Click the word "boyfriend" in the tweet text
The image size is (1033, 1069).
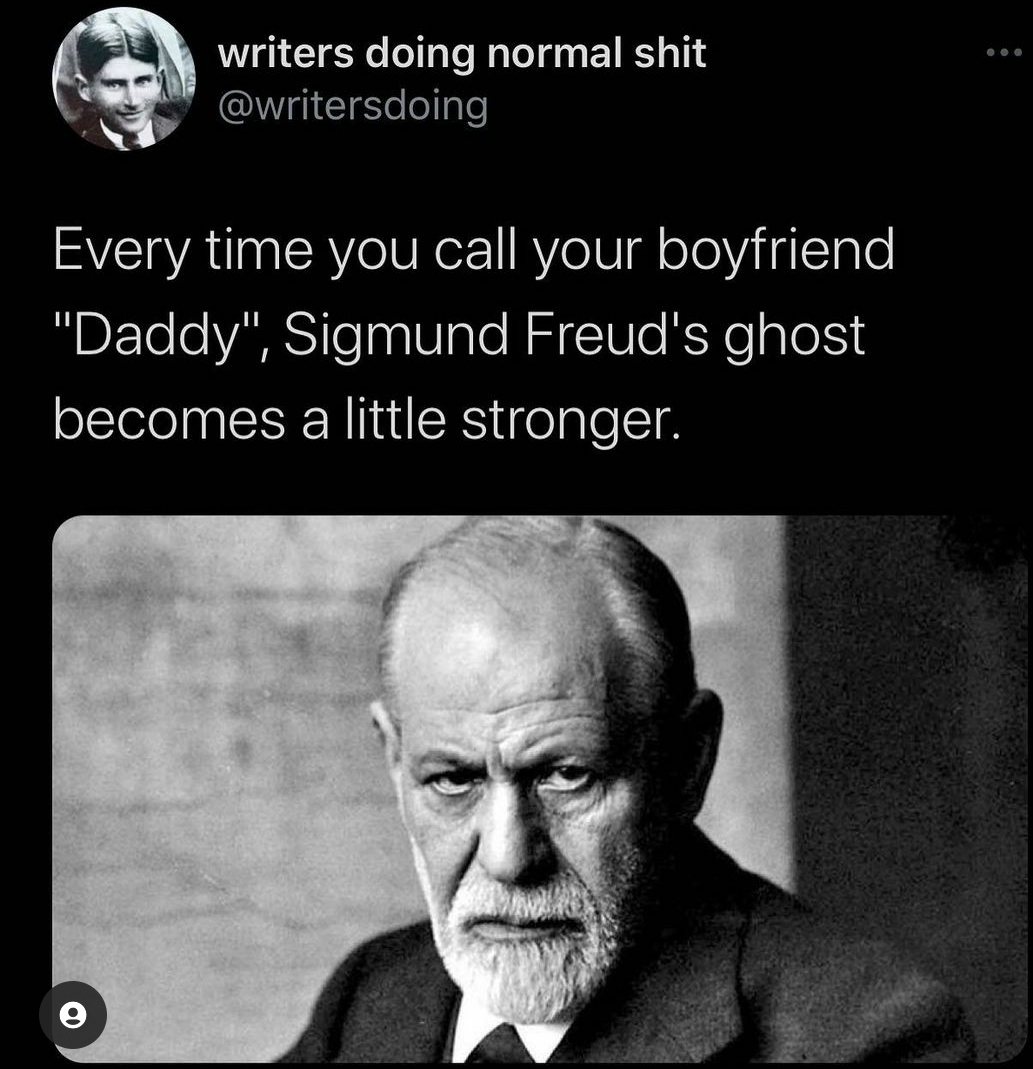pyautogui.click(x=775, y=252)
